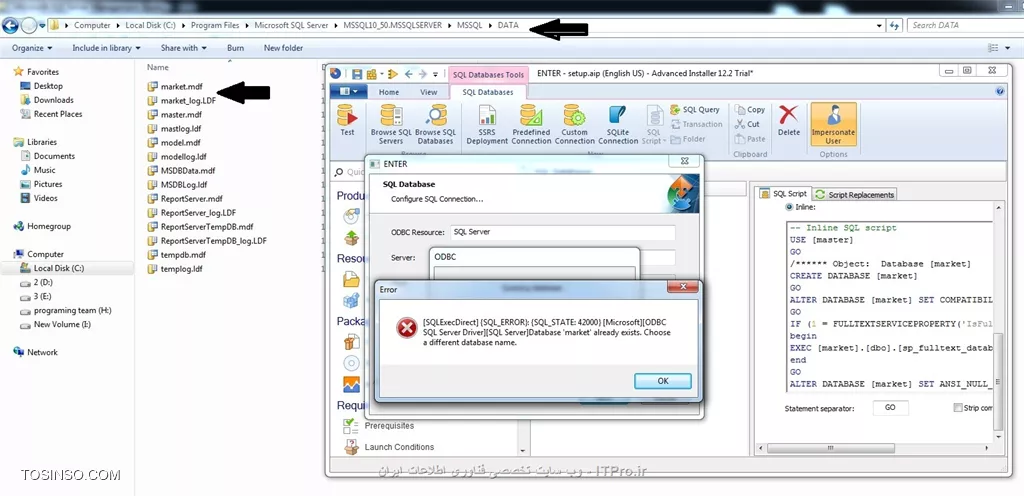
Task: Click the Statement separator GO field
Action: point(891,408)
